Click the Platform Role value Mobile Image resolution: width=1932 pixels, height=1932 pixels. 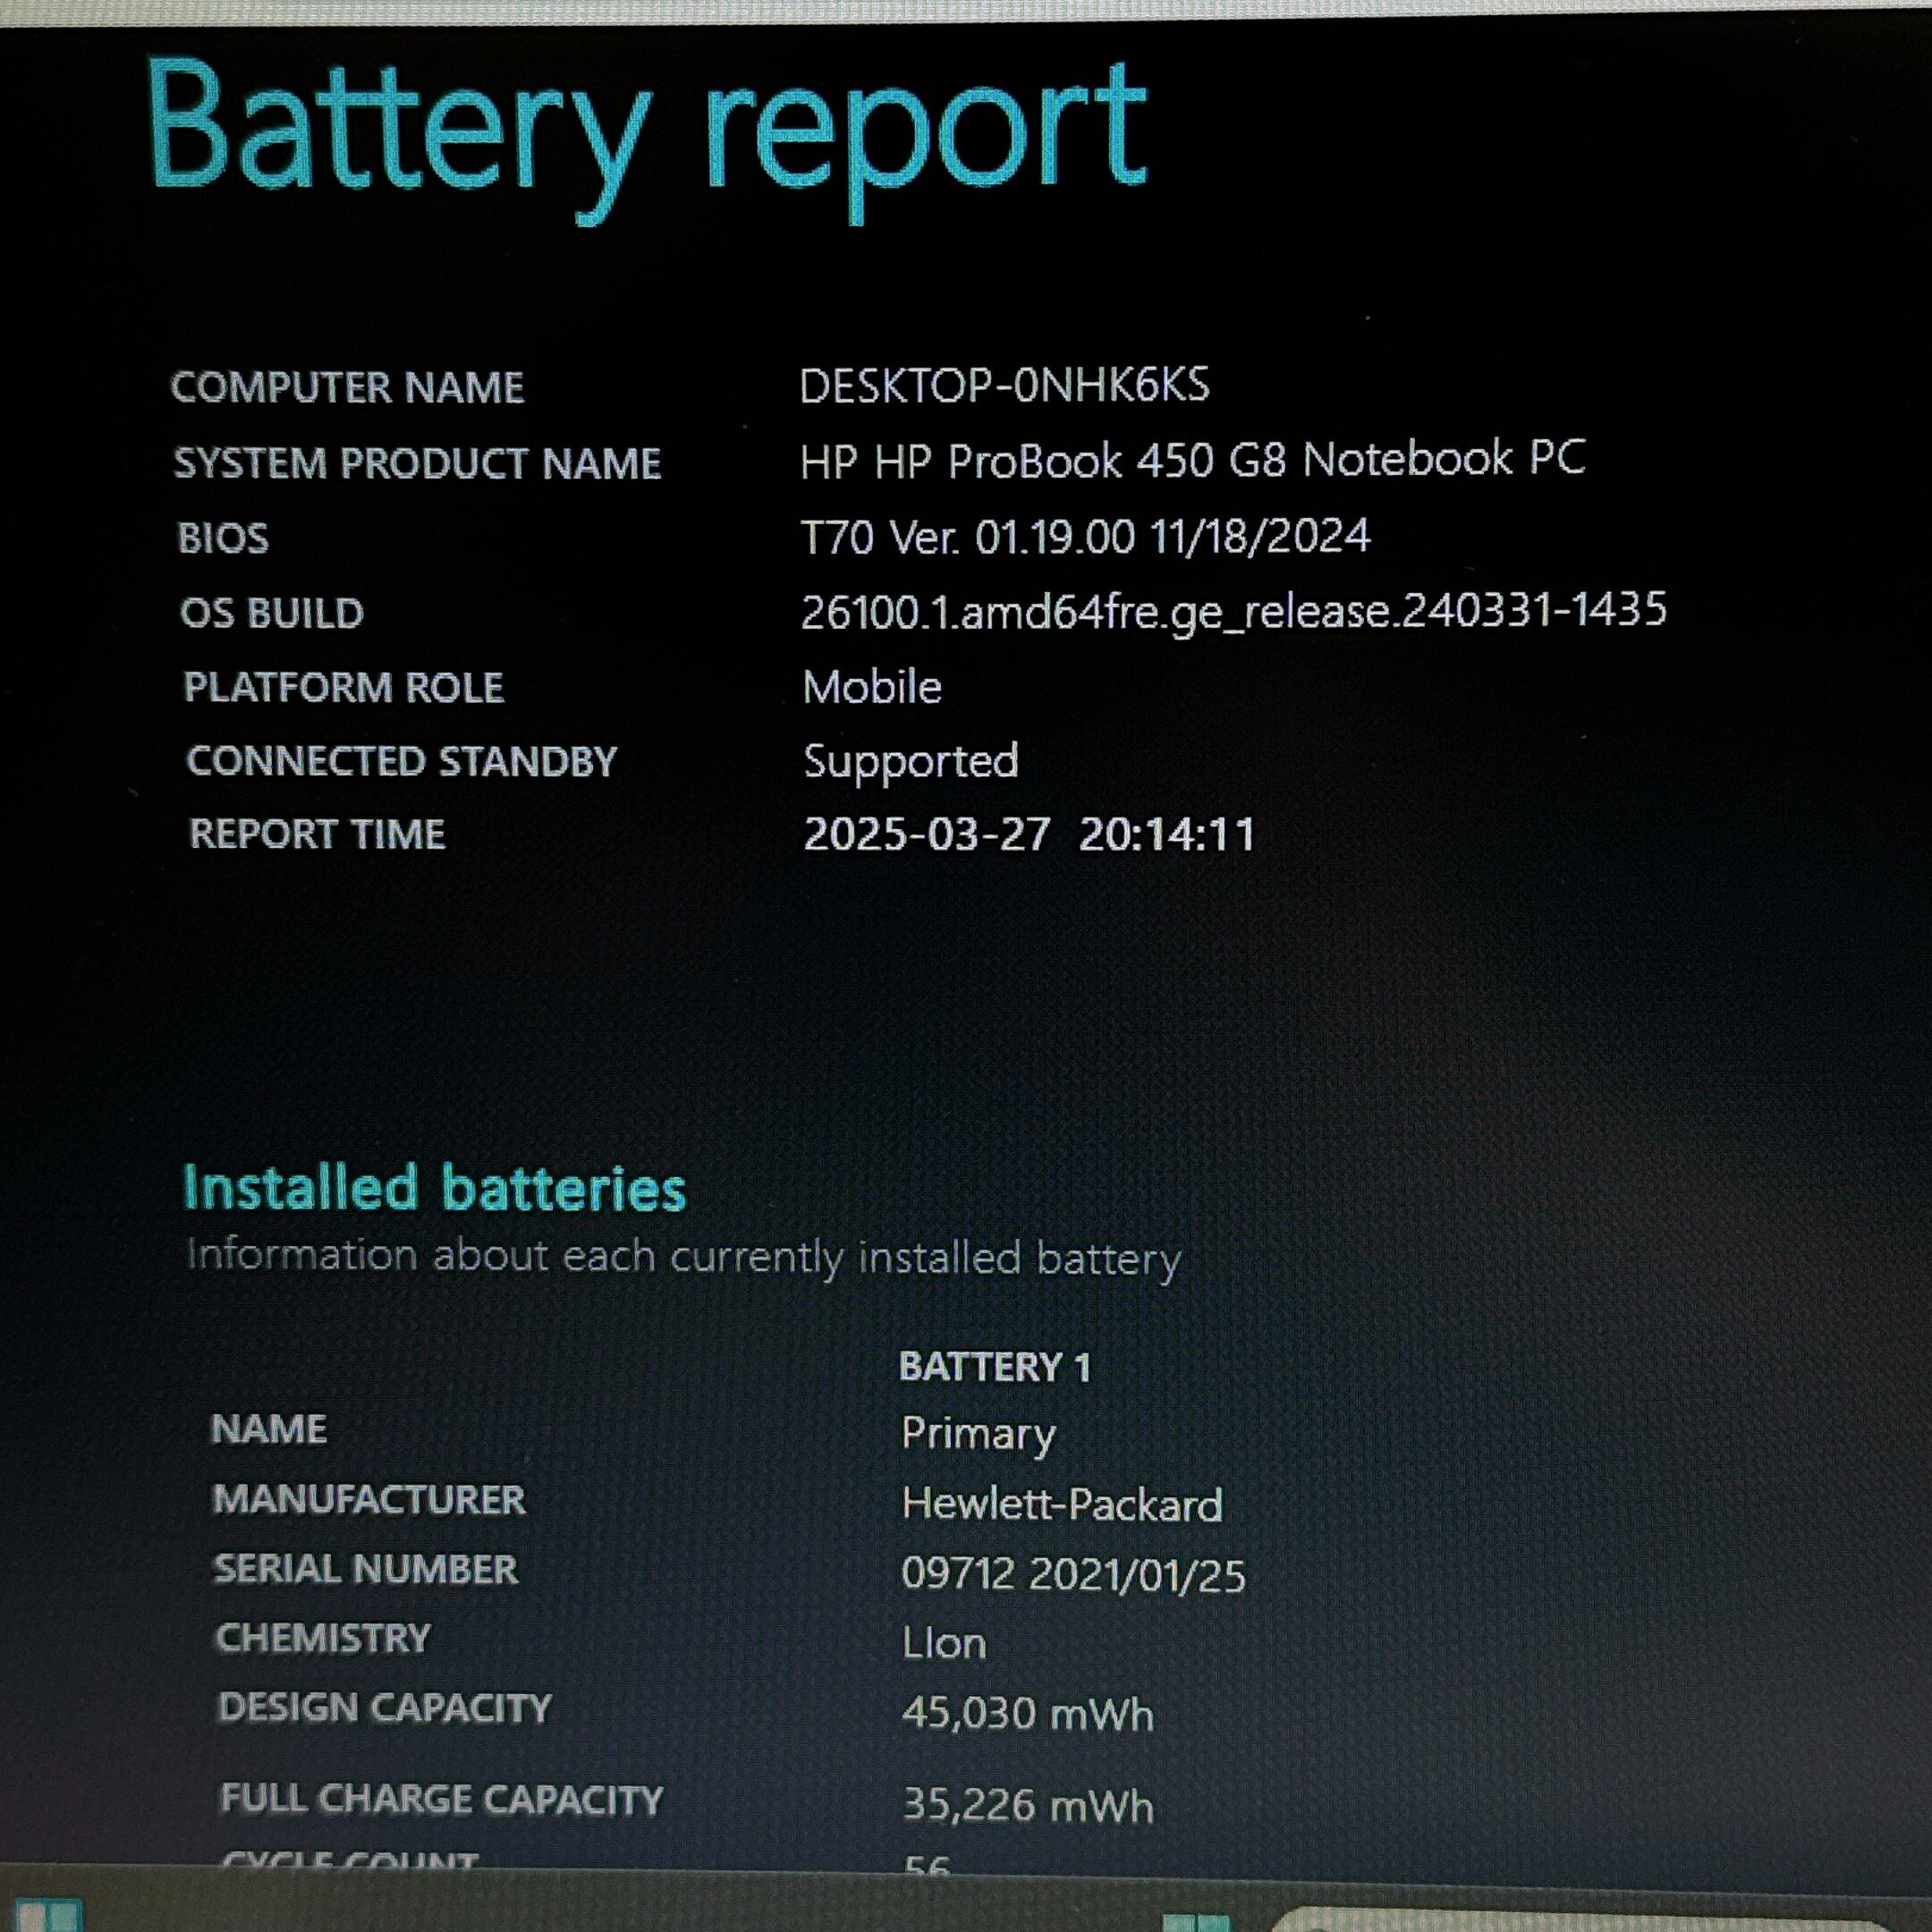click(x=872, y=687)
